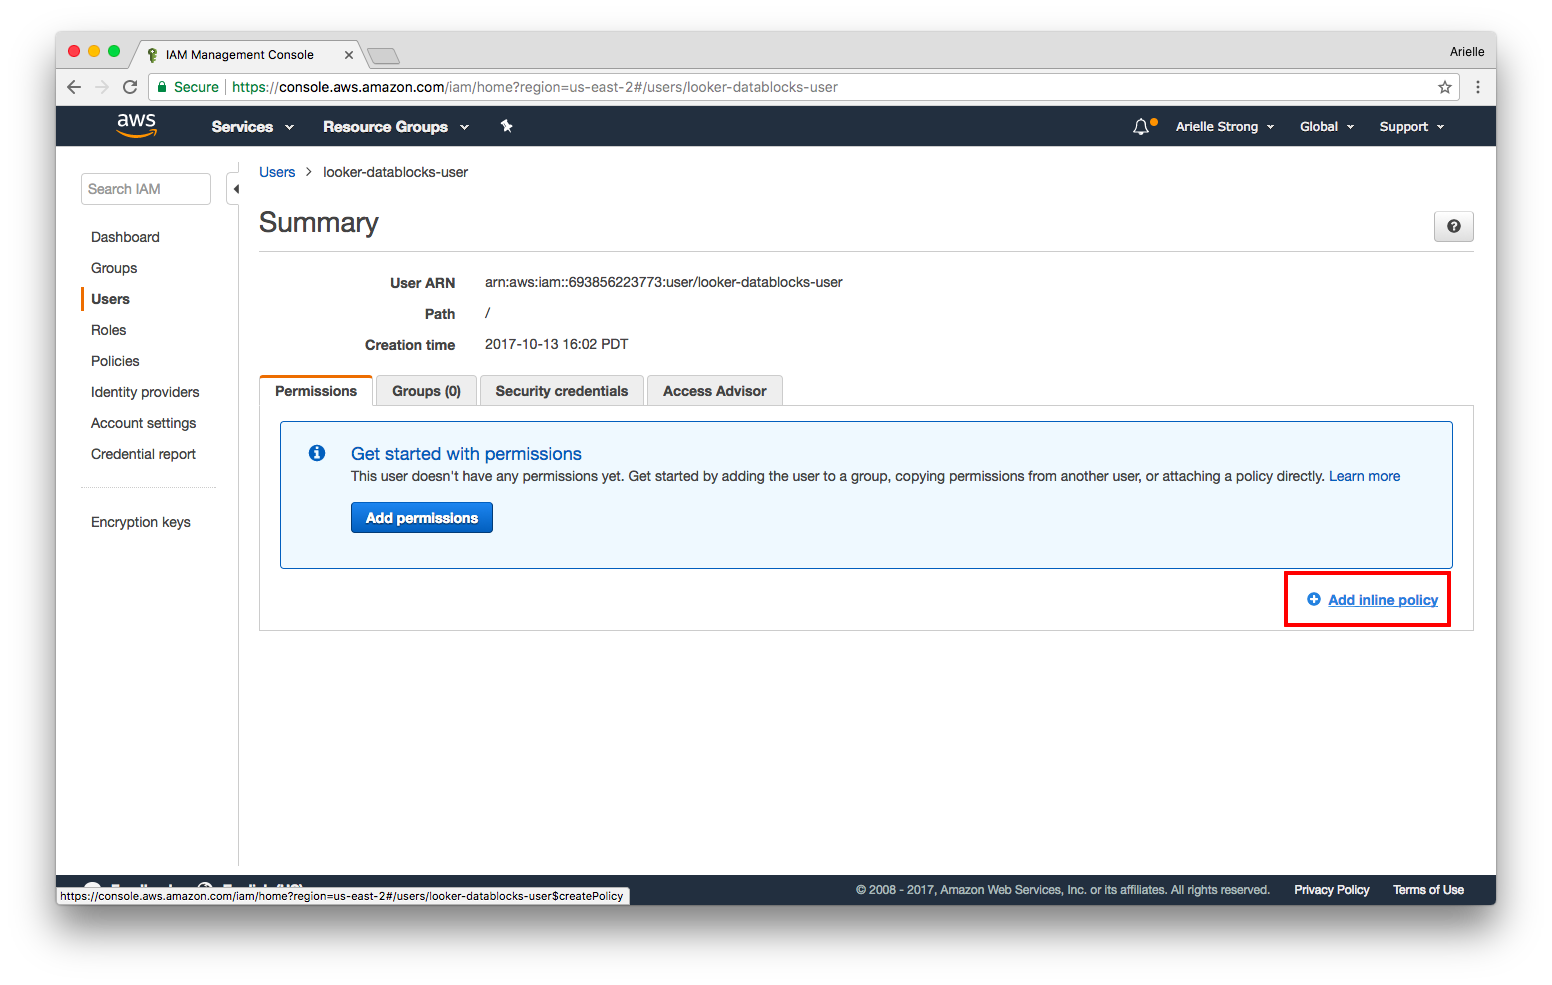Image resolution: width=1552 pixels, height=985 pixels.
Task: Collapse the IAM sidebar with arrow toggle
Action: point(235,189)
